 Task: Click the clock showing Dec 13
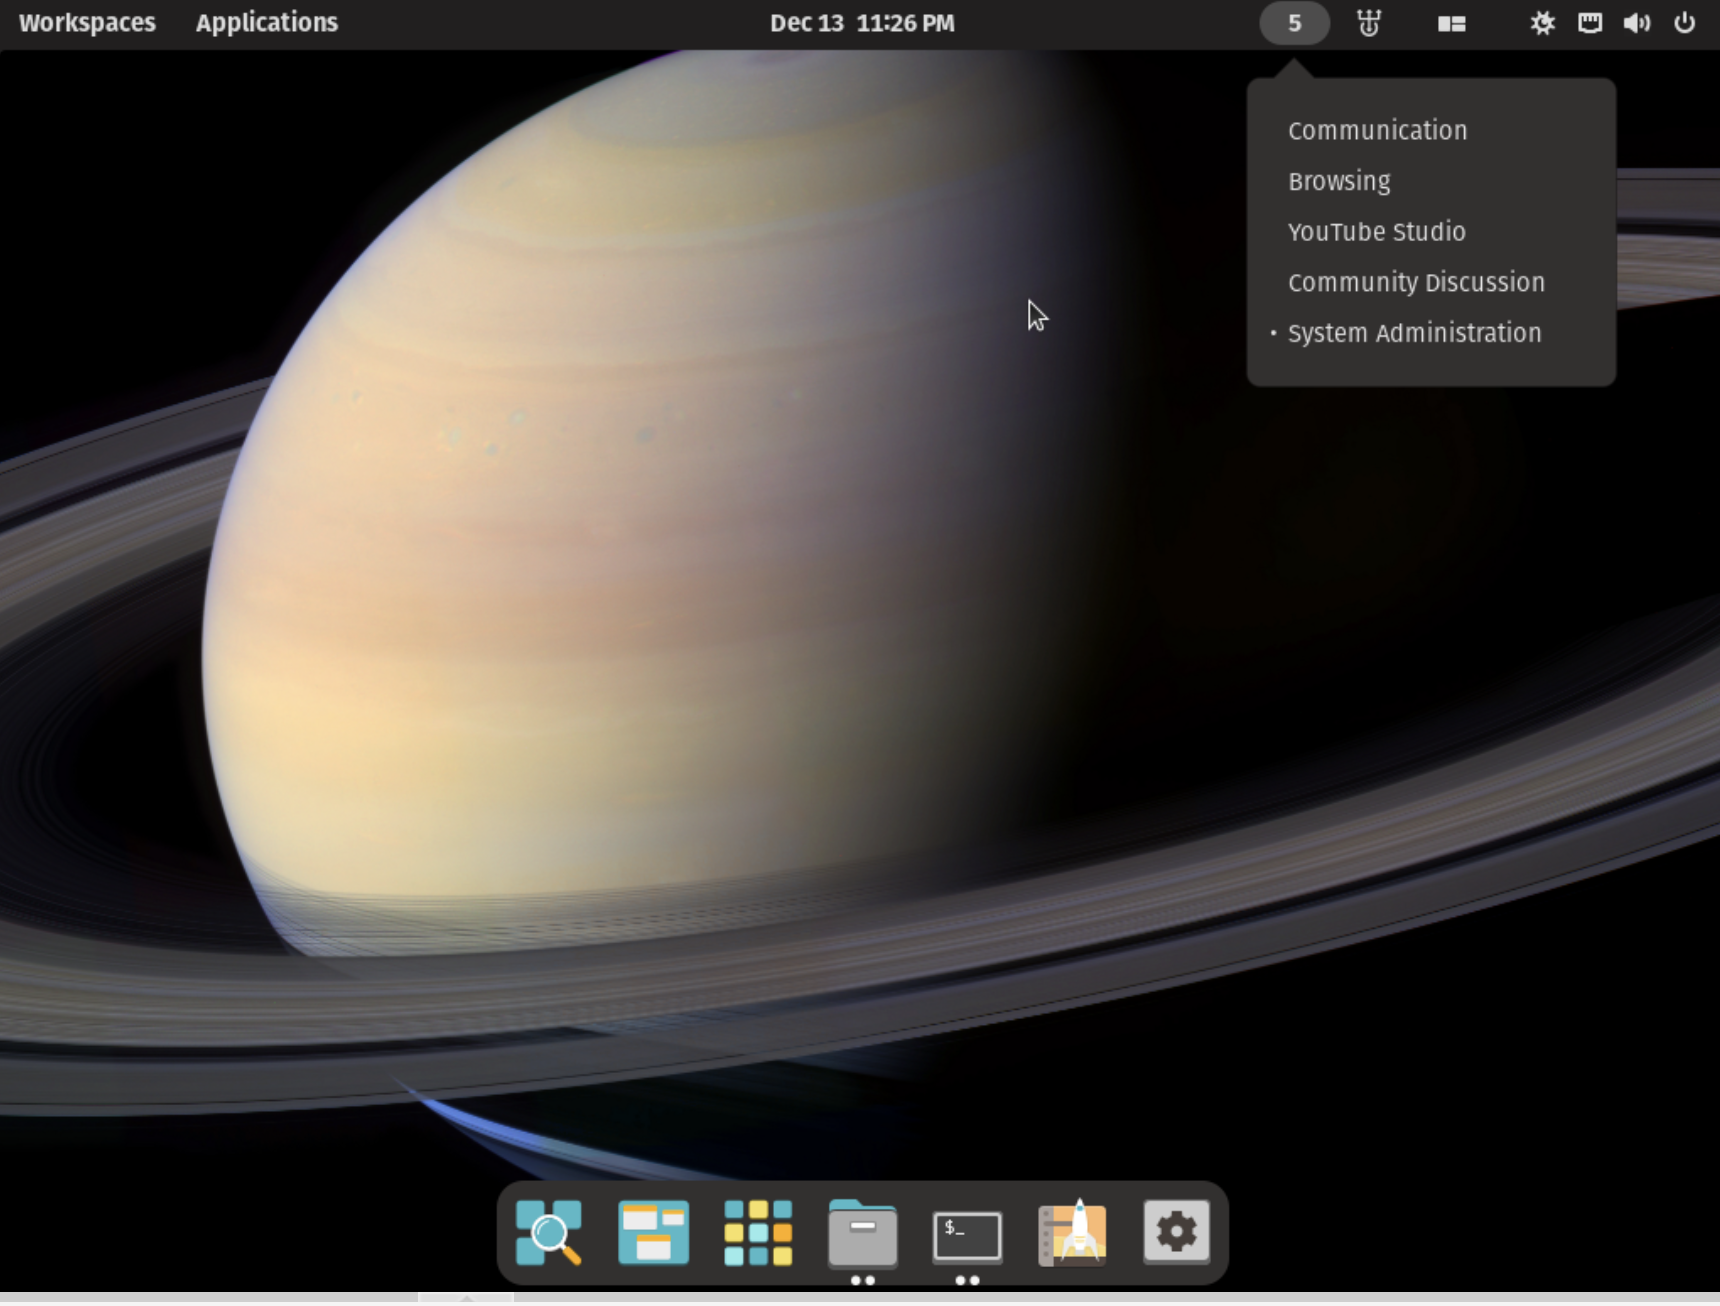(x=862, y=22)
